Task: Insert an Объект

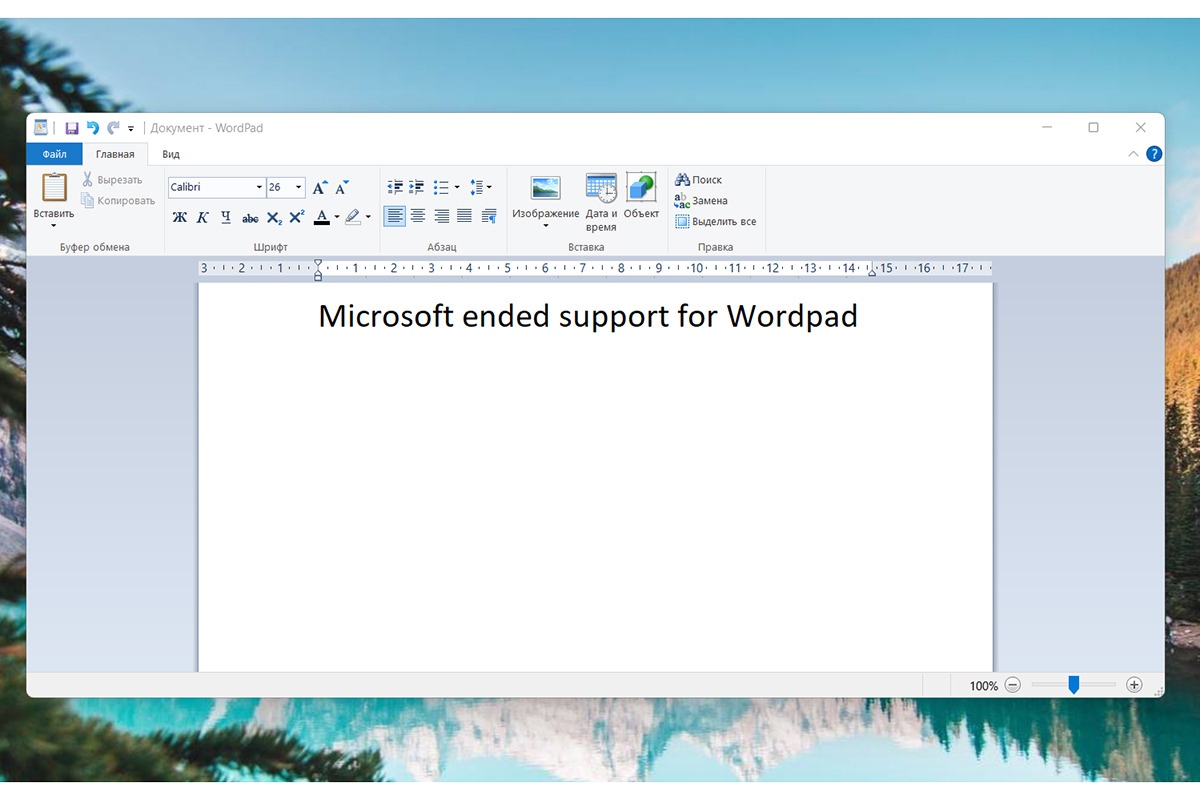Action: click(x=641, y=196)
